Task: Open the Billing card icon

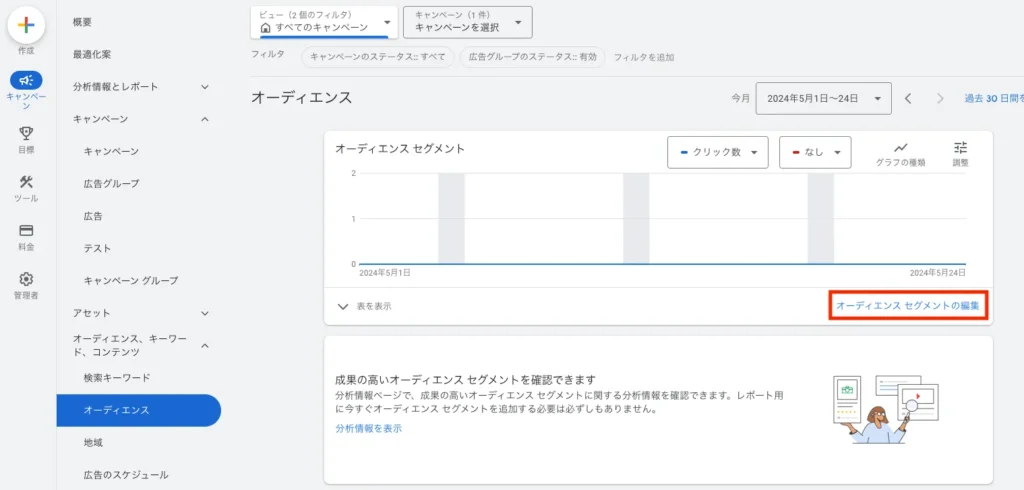Action: coord(26,231)
